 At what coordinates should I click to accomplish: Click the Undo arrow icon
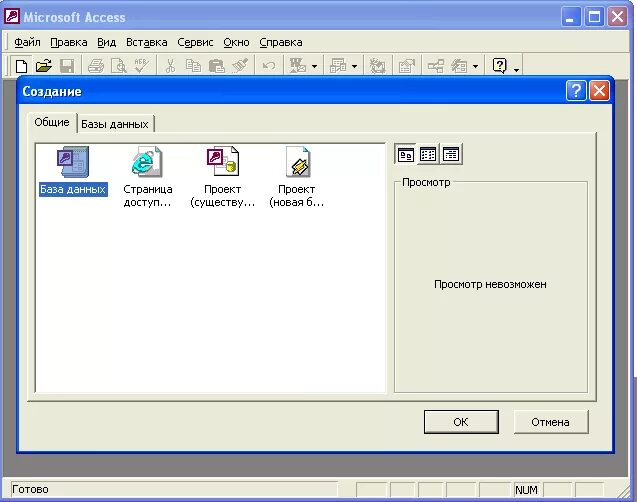(269, 65)
